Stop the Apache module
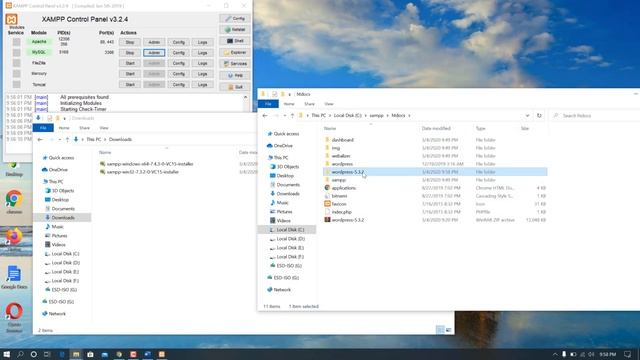 (x=130, y=42)
